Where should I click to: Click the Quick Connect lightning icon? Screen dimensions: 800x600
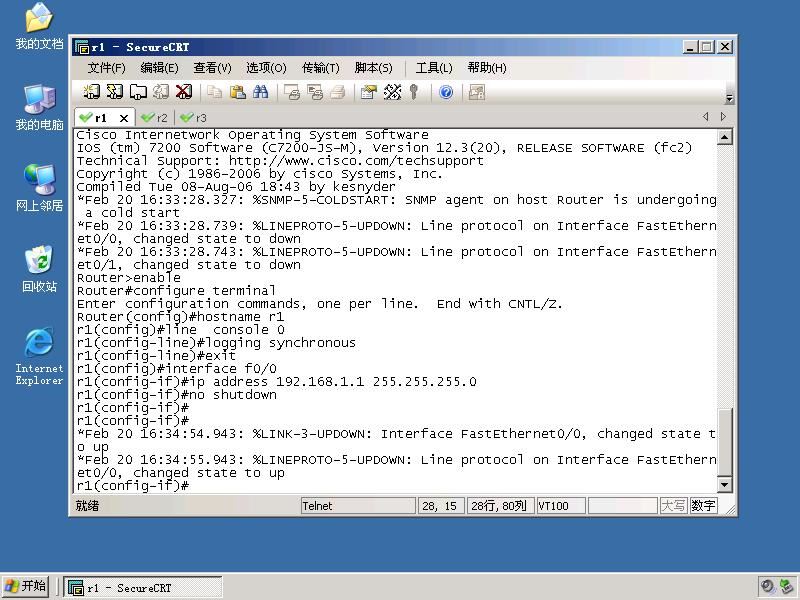(115, 92)
